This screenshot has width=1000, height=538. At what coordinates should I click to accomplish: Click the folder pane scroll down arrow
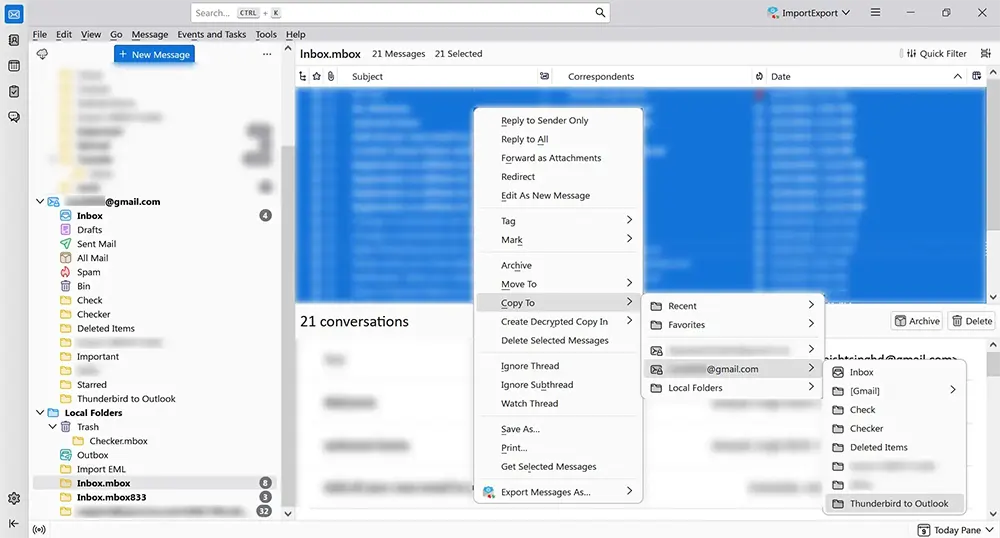pos(288,513)
